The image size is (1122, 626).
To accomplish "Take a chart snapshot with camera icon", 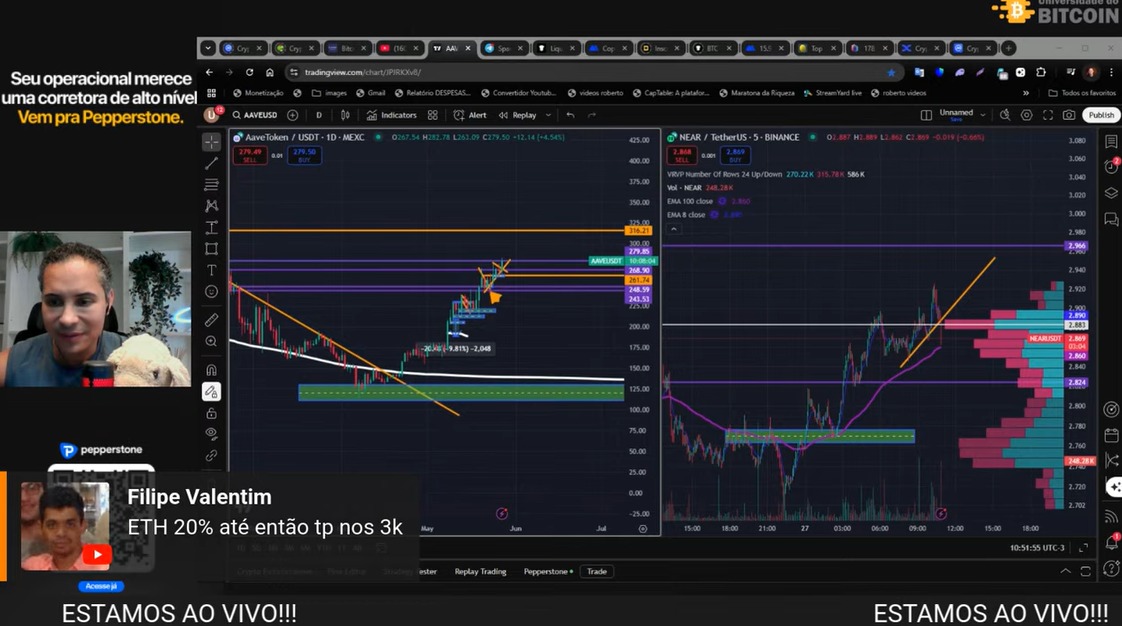I will (x=1069, y=115).
